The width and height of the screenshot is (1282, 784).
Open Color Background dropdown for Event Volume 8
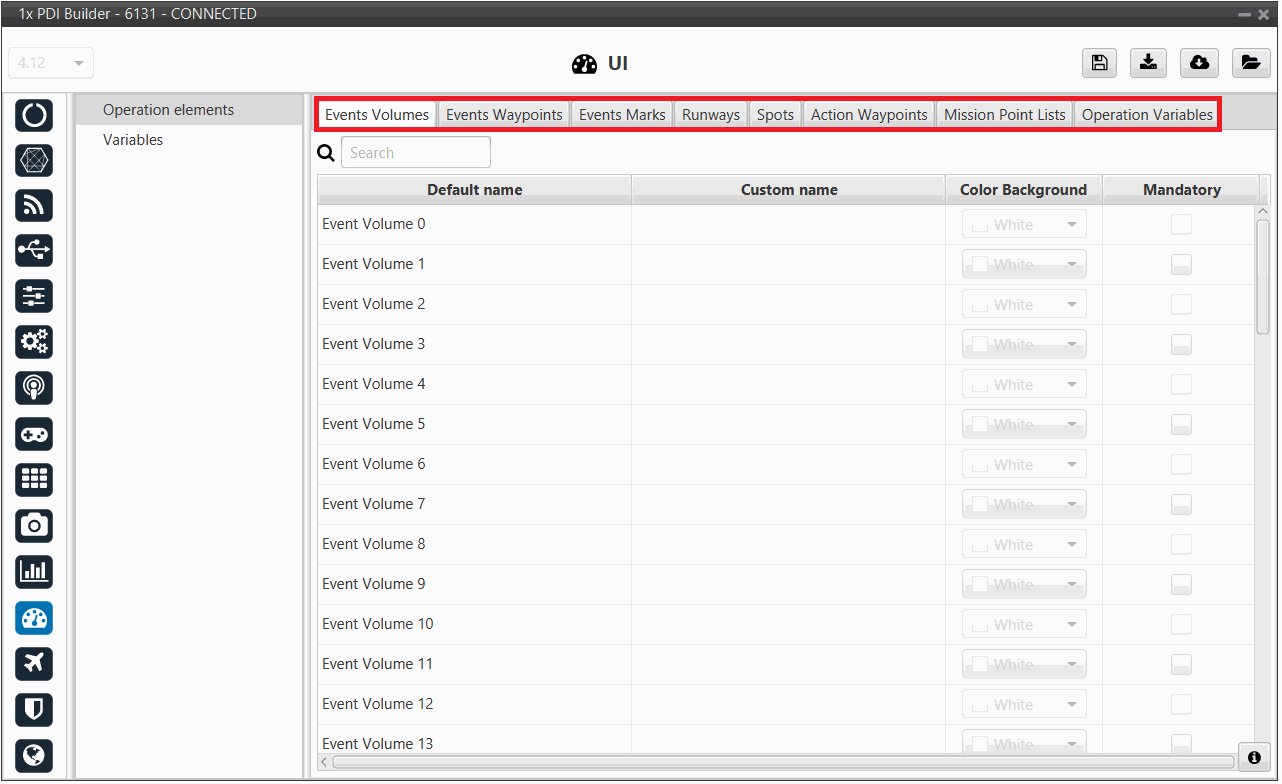(x=1024, y=545)
